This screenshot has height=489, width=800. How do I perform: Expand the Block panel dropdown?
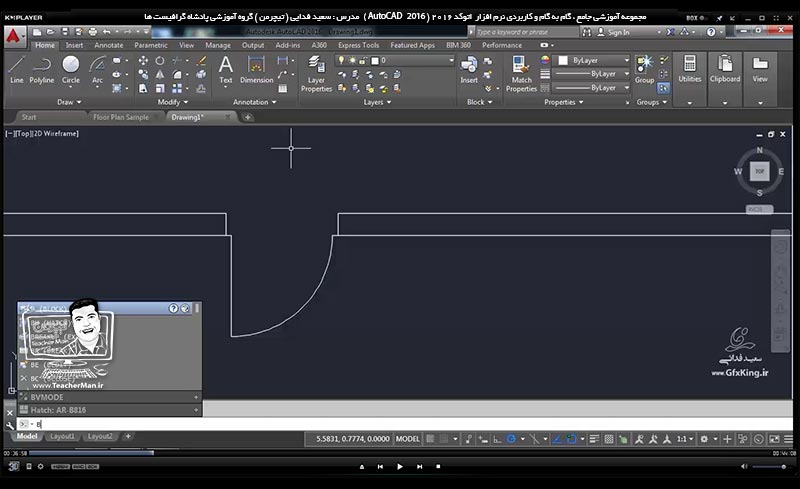pyautogui.click(x=480, y=102)
